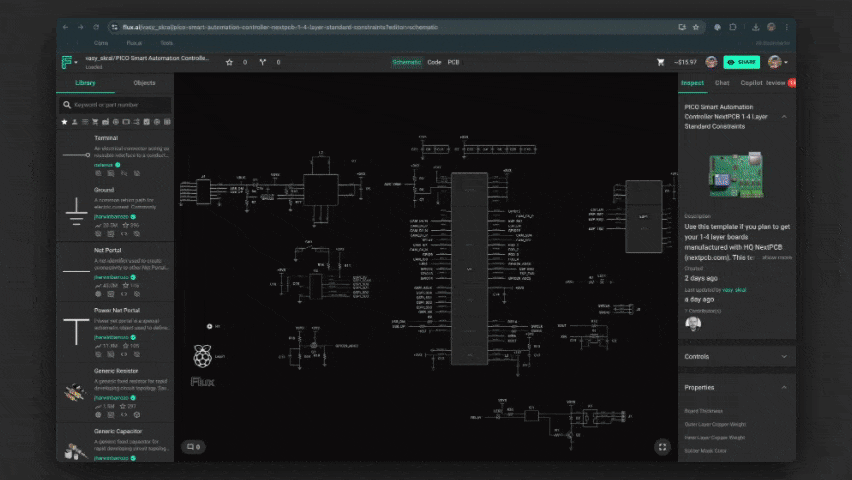
Task: Open the browser extensions icon
Action: coord(733,27)
